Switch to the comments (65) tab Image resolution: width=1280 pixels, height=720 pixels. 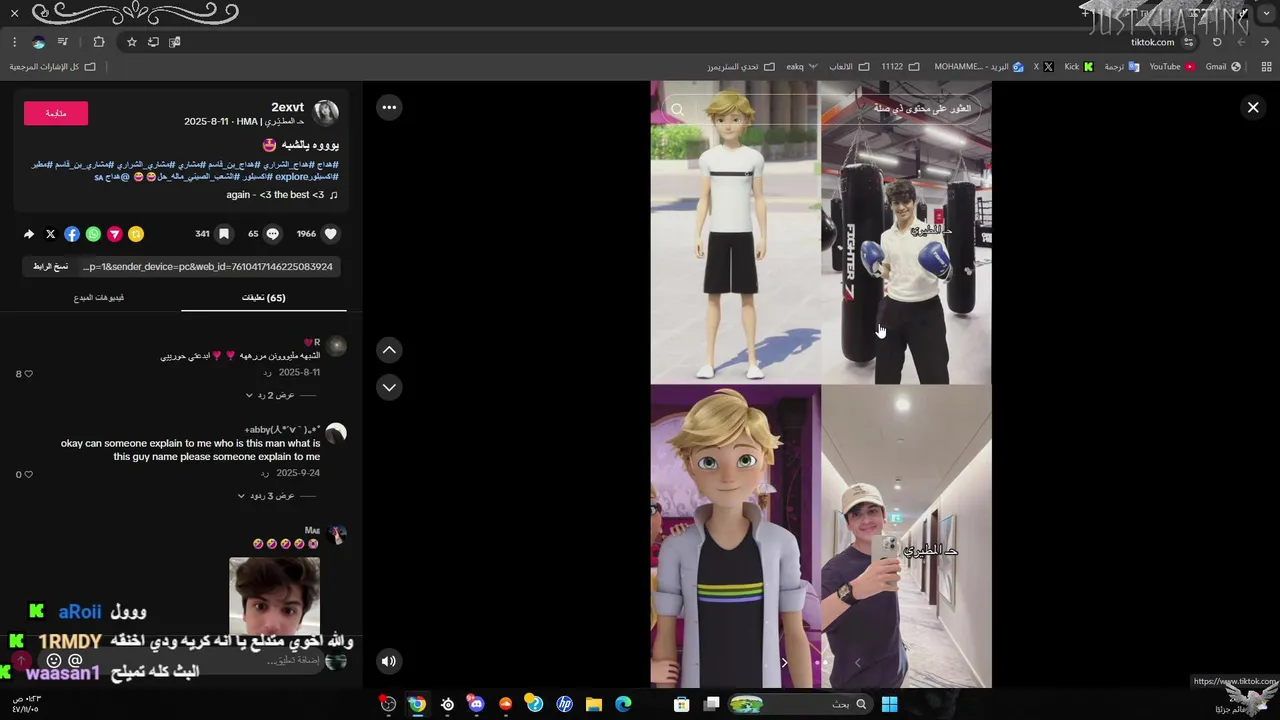click(264, 297)
